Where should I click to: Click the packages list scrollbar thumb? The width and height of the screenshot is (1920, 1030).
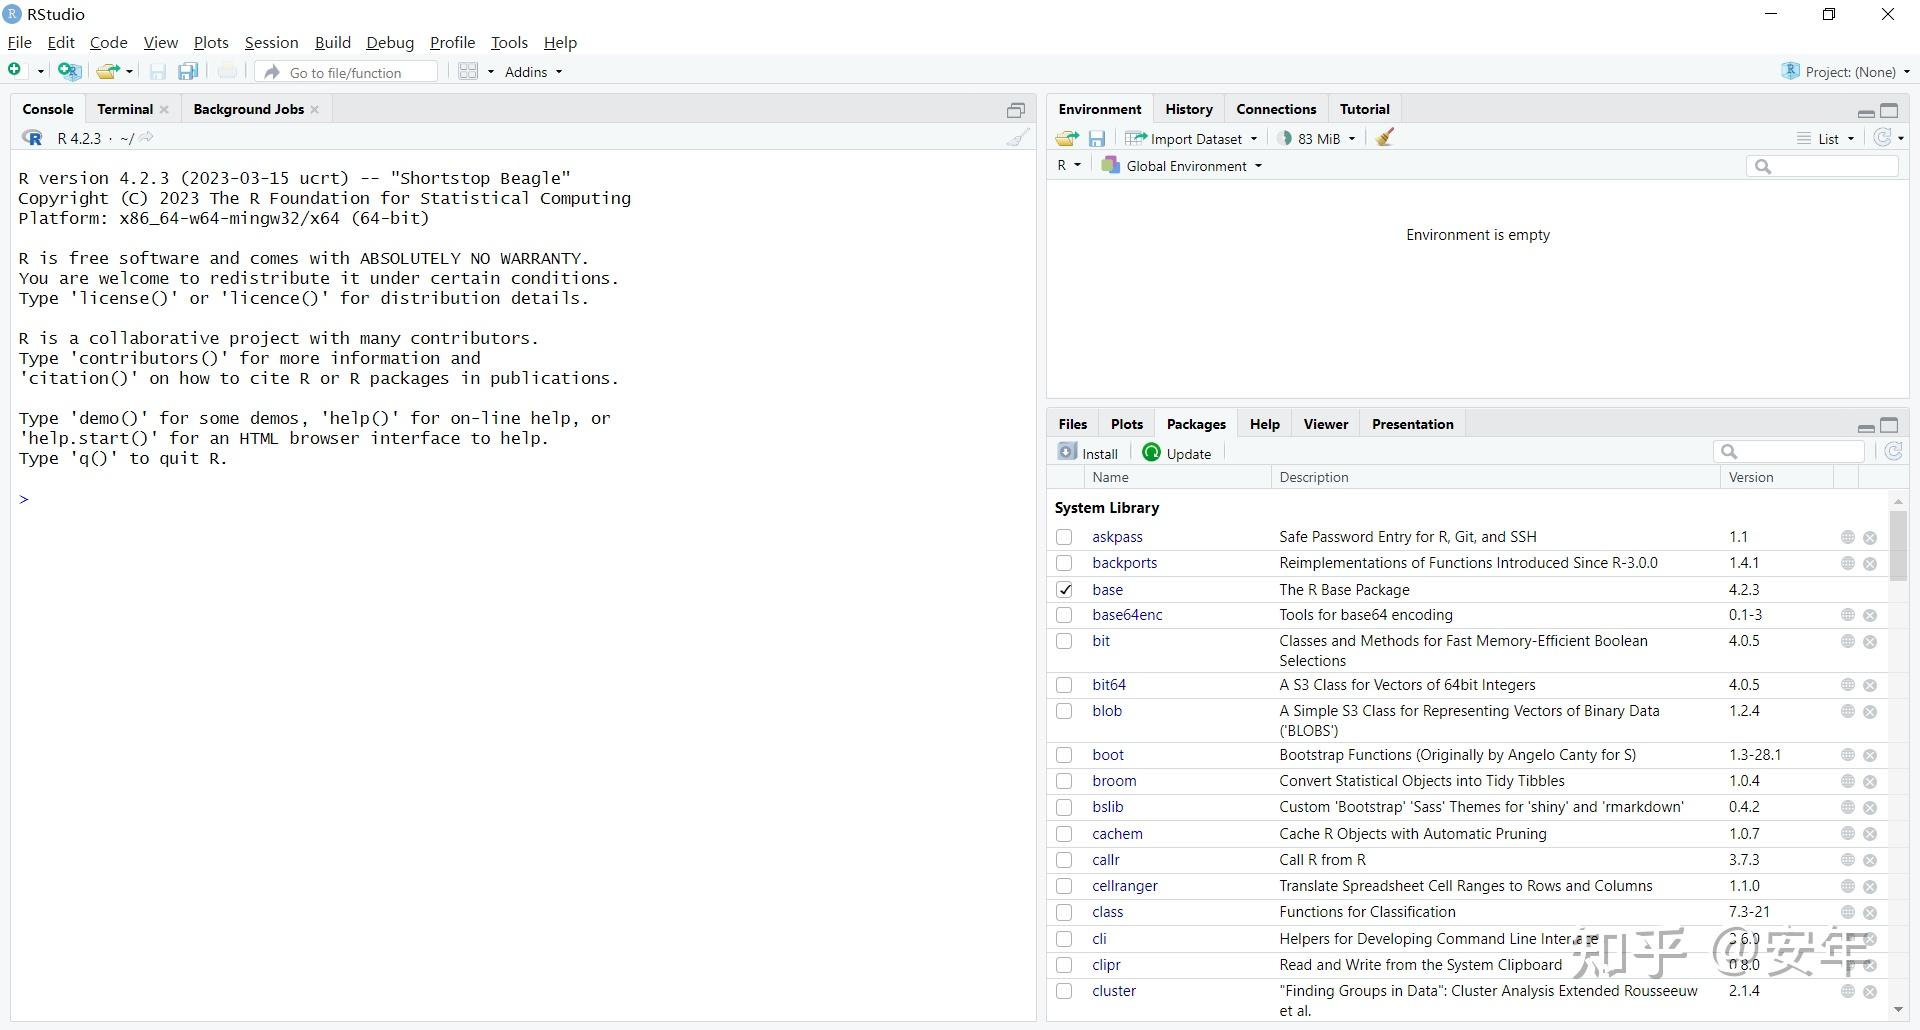(1898, 545)
